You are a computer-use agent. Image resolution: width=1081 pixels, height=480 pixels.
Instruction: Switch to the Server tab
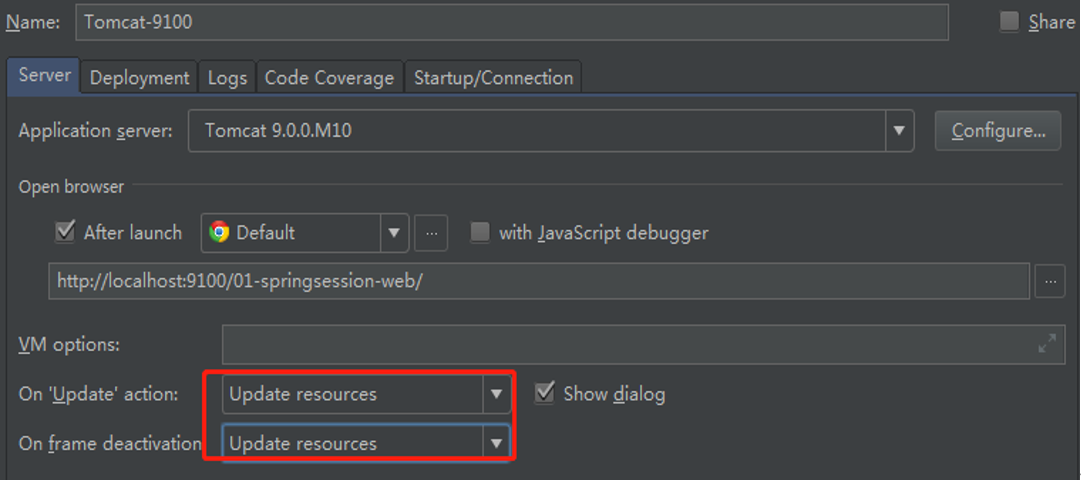point(44,75)
